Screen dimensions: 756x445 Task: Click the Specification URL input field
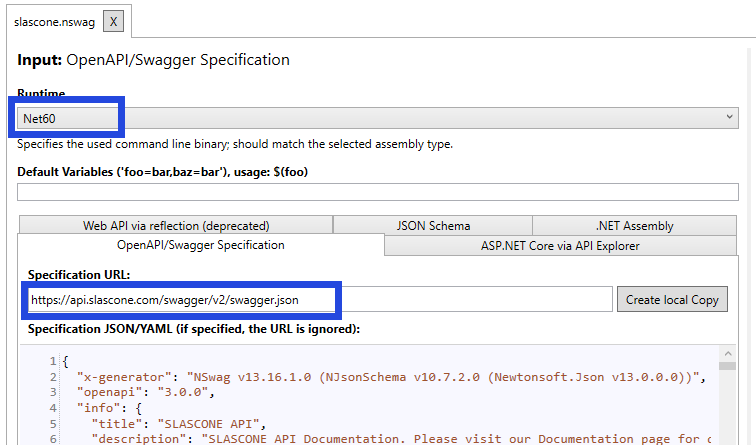click(320, 299)
